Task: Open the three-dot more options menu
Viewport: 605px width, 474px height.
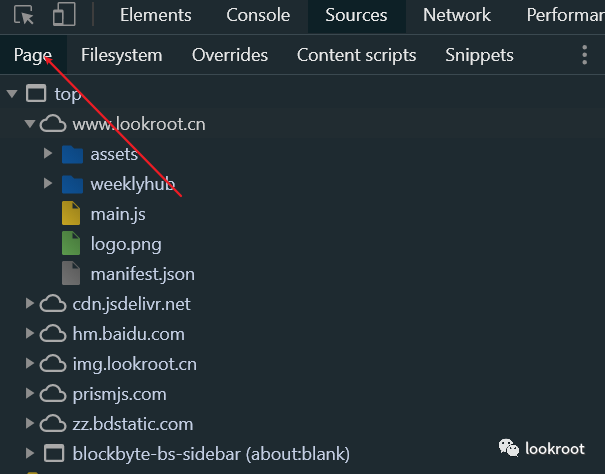Action: pyautogui.click(x=585, y=55)
